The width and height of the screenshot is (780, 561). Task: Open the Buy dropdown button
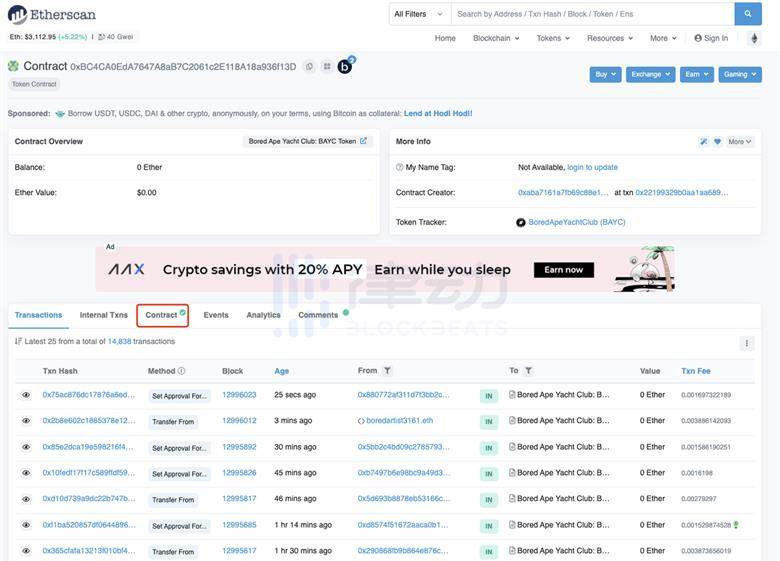(605, 75)
